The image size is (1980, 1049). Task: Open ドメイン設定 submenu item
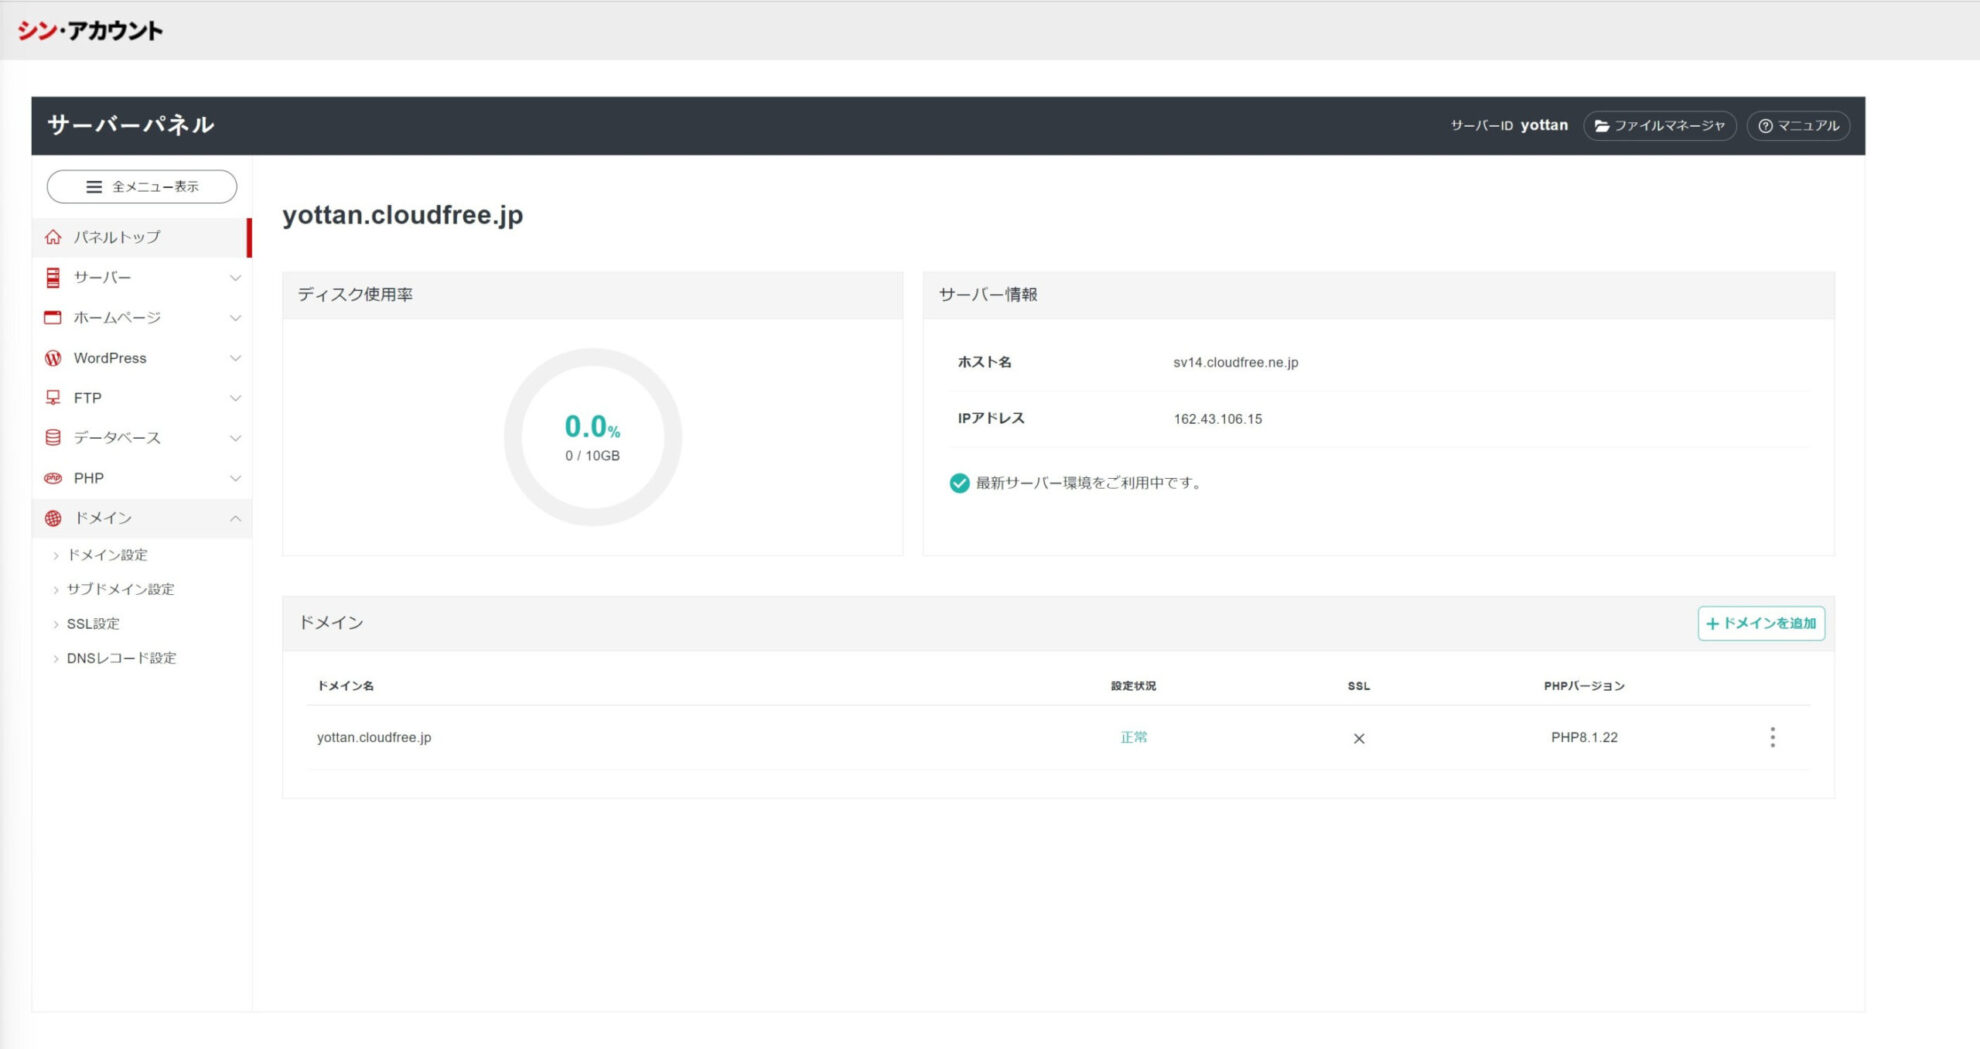point(107,555)
